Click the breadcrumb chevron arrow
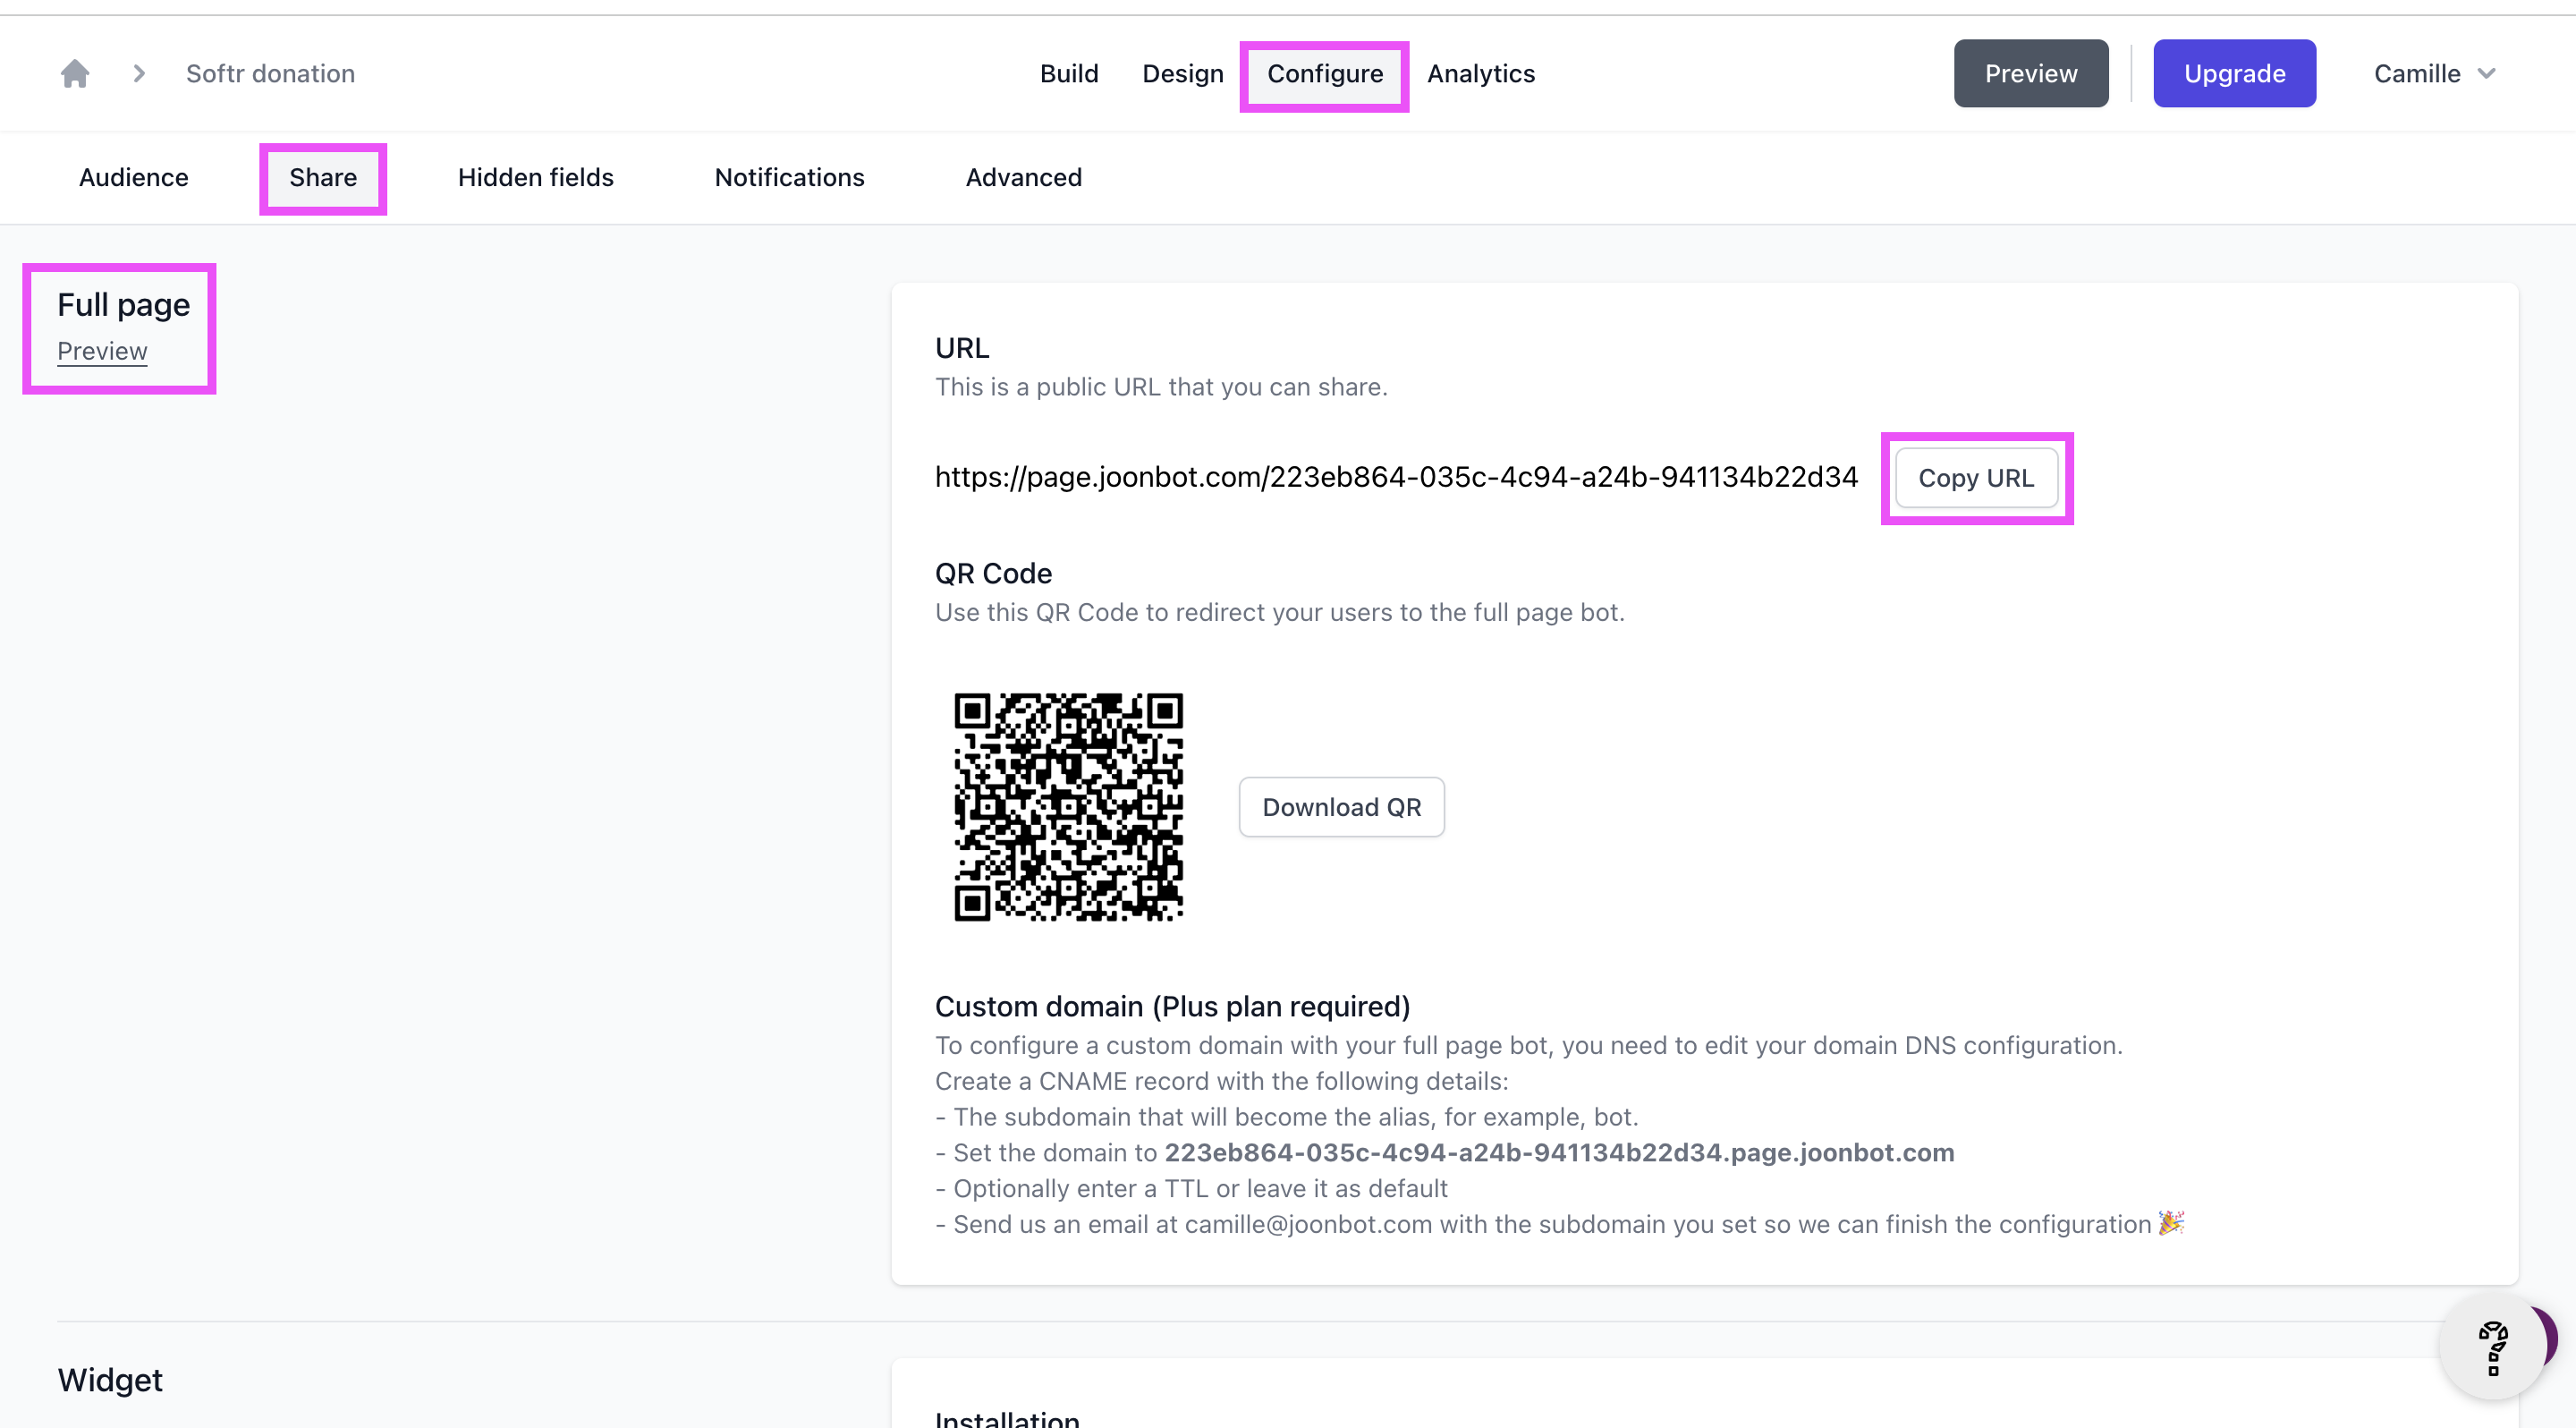This screenshot has width=2576, height=1428. pos(139,73)
